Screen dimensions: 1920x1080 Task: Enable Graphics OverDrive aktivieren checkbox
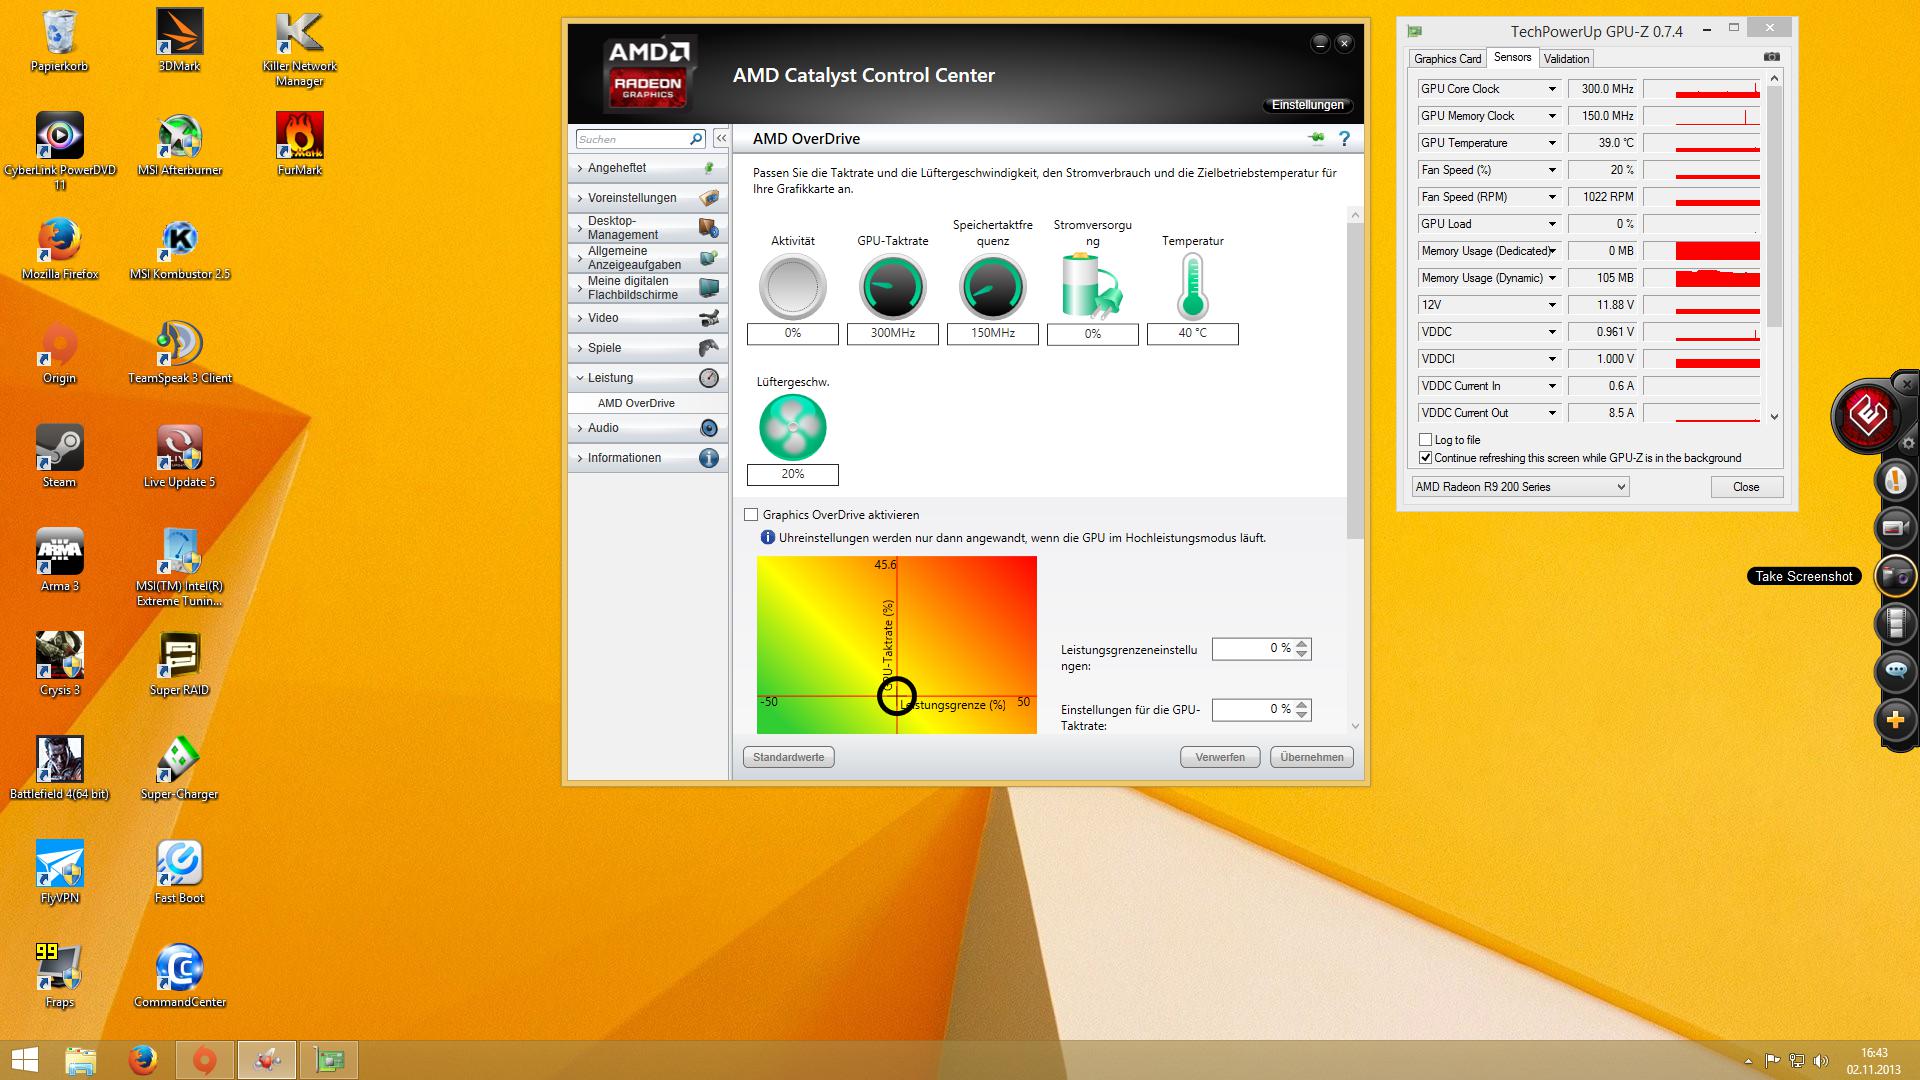[751, 515]
